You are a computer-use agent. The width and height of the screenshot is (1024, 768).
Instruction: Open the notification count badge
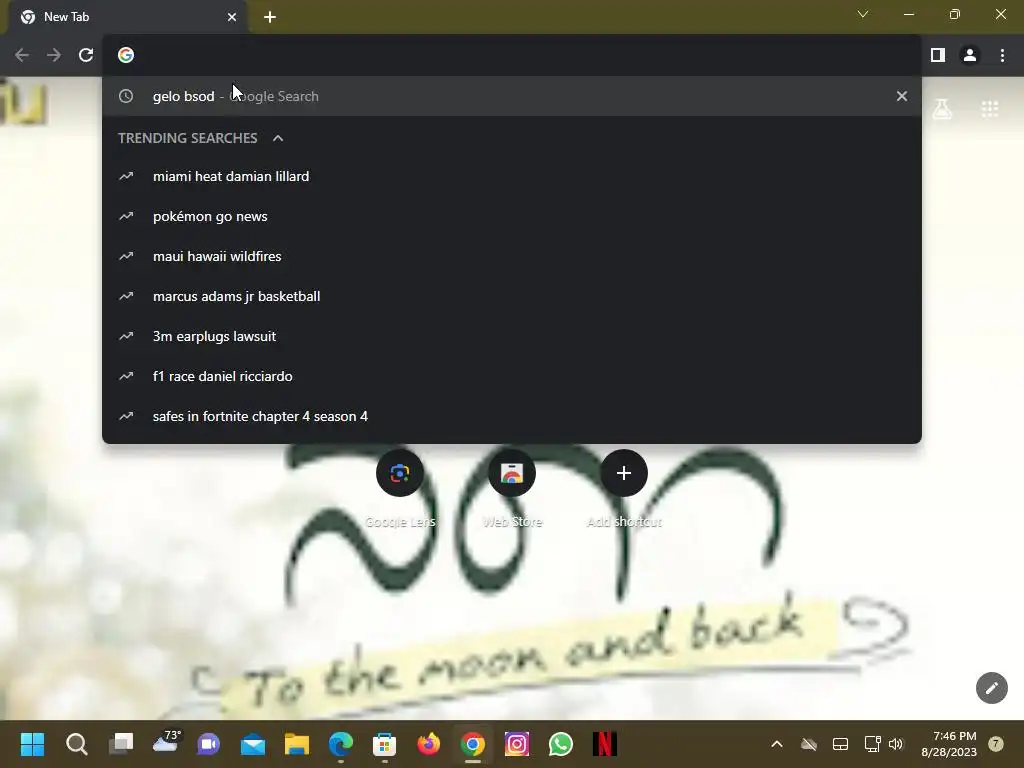996,744
